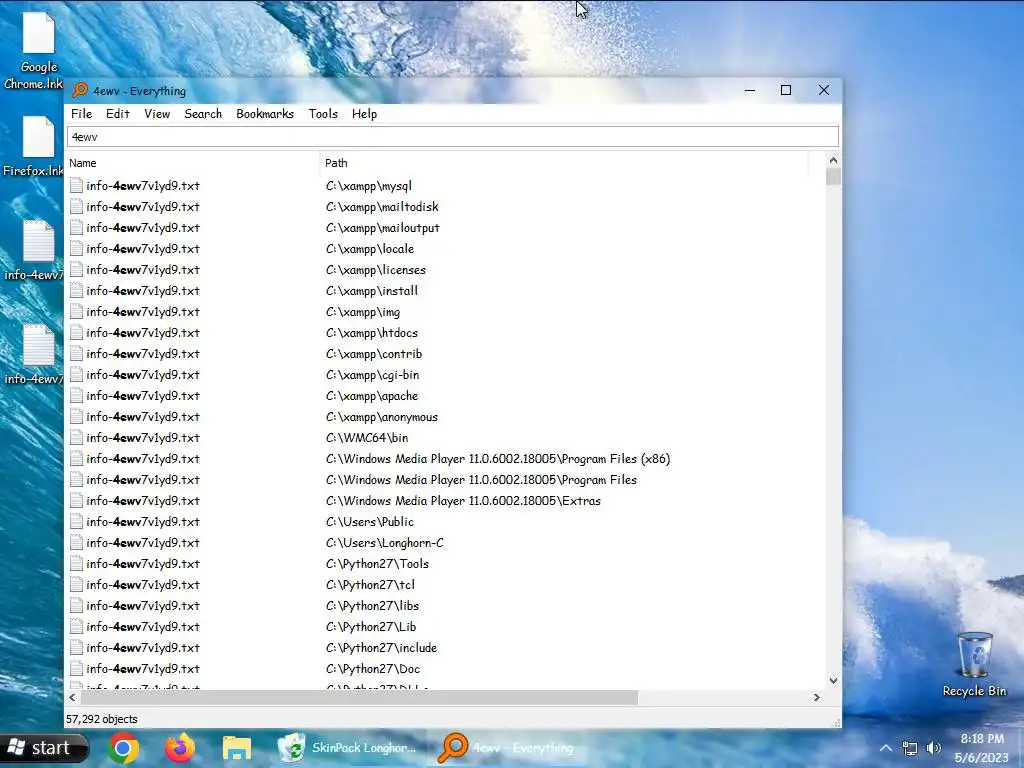Click the 57,292 objects status bar text
This screenshot has width=1024, height=768.
pyautogui.click(x=102, y=719)
